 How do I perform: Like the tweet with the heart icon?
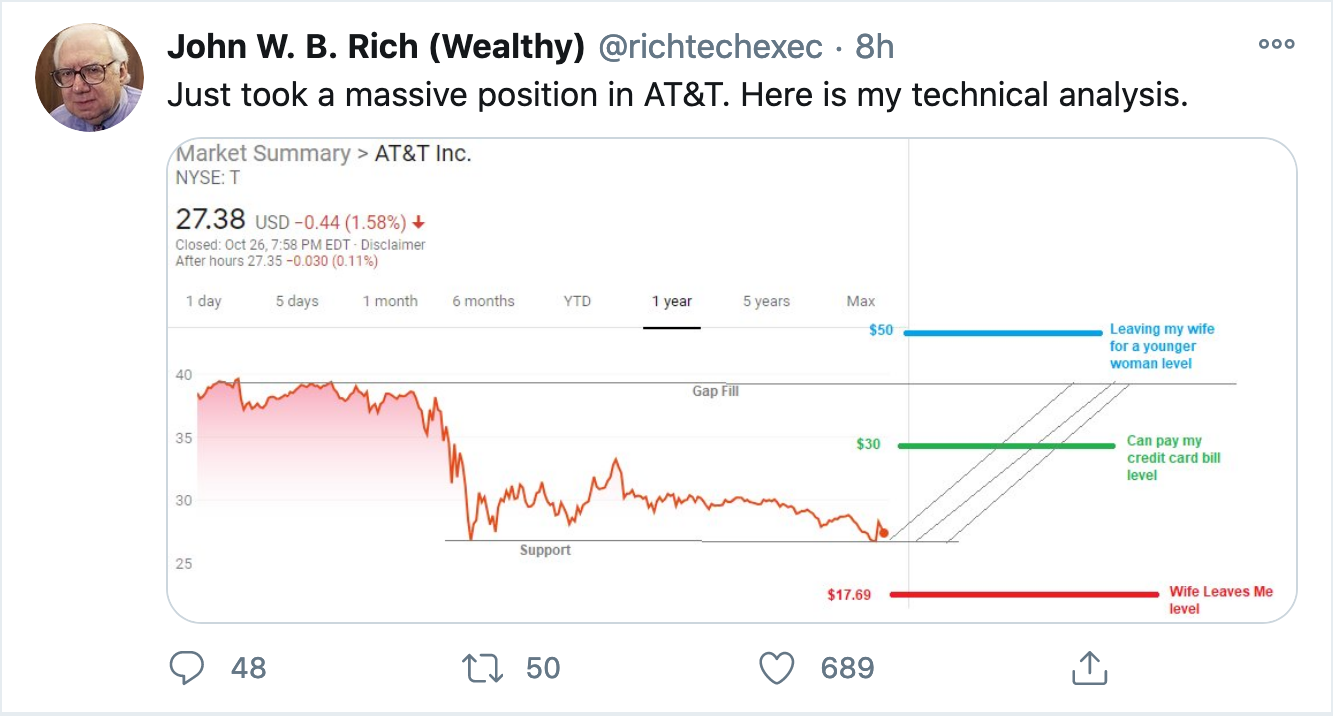point(777,667)
